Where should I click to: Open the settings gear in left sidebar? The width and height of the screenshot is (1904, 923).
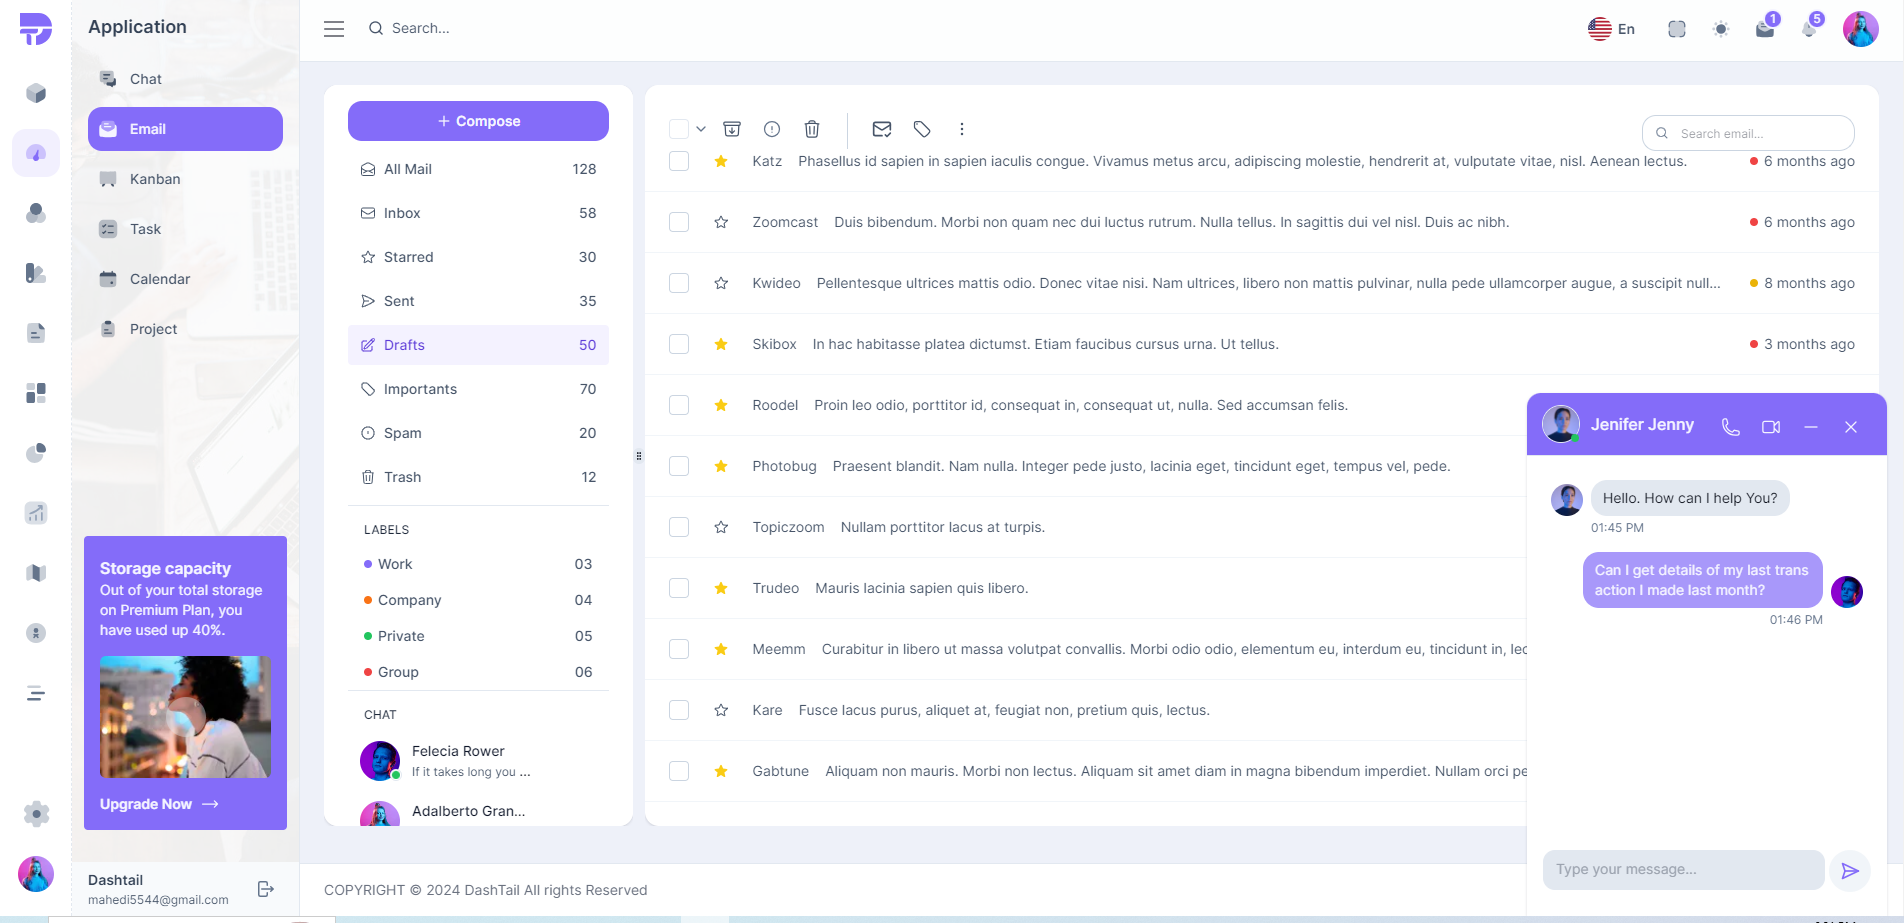[36, 814]
